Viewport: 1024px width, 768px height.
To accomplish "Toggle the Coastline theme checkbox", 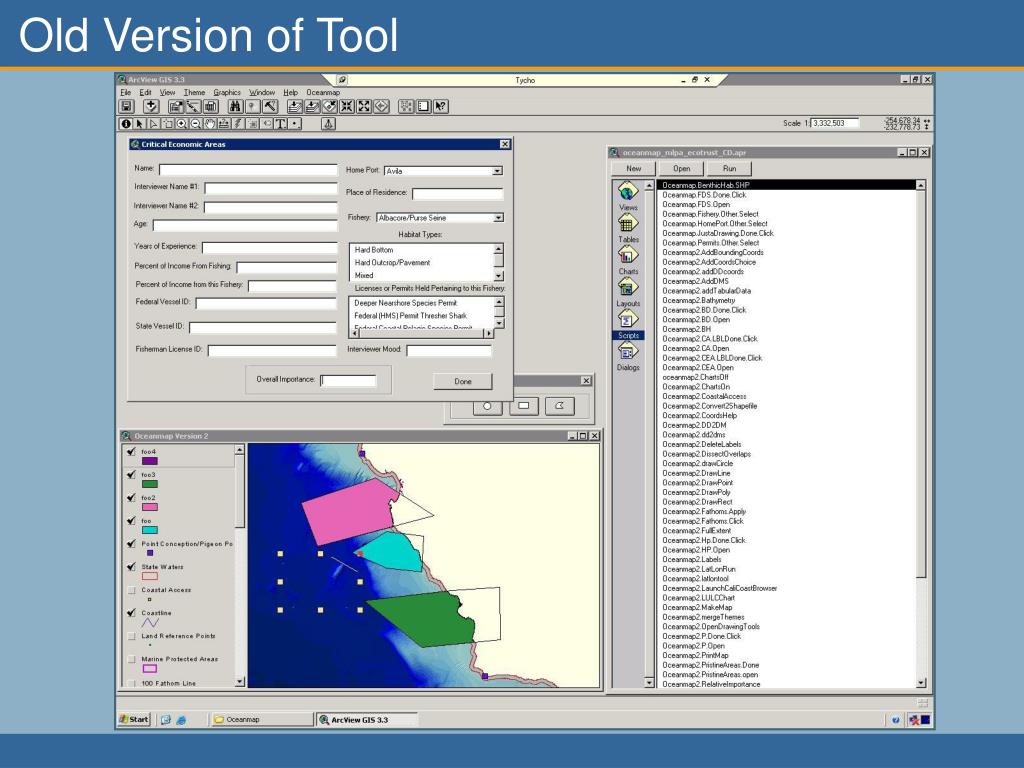I will click(x=131, y=613).
